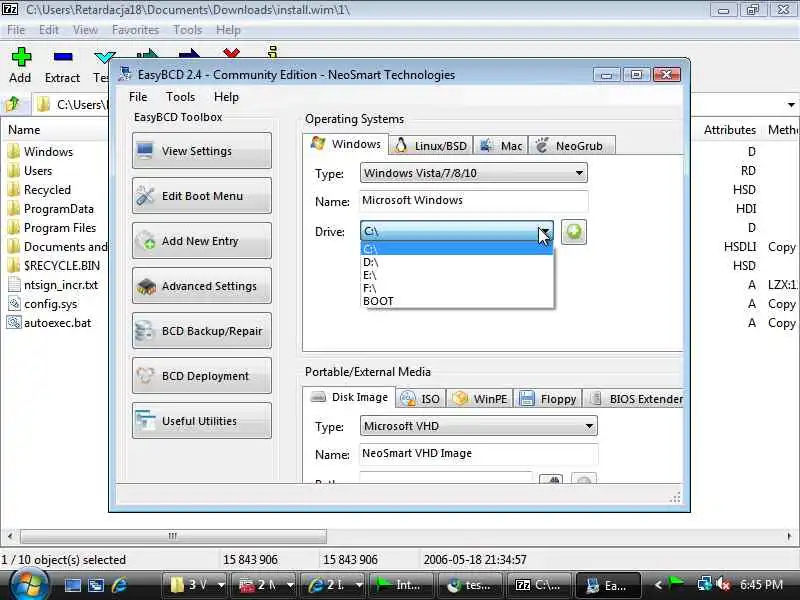Switch to the ISO tab

point(421,399)
